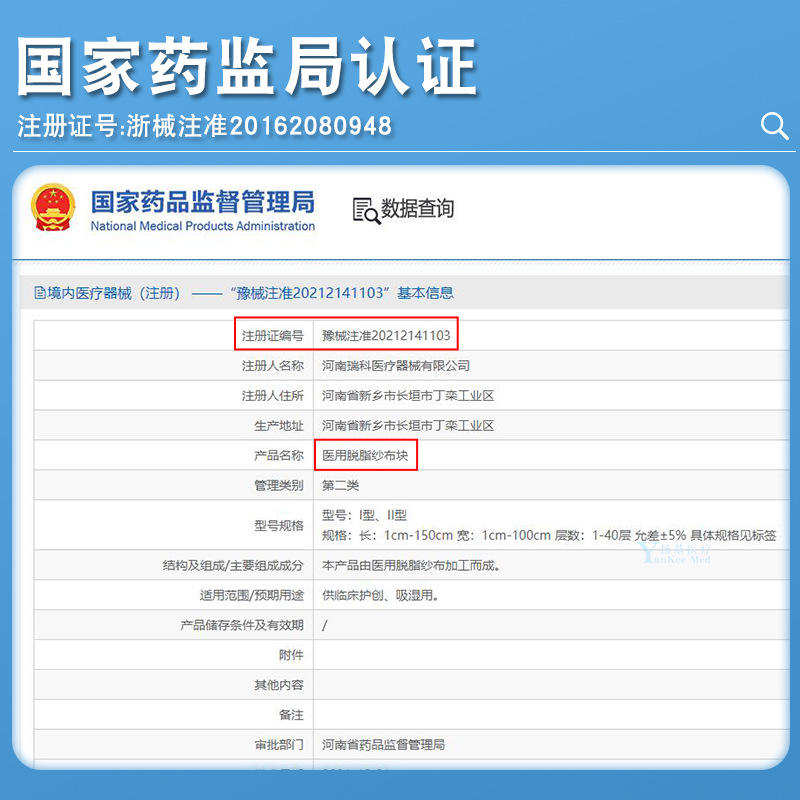This screenshot has width=800, height=800.
Task: Click the 审批部门 label
Action: (279, 745)
